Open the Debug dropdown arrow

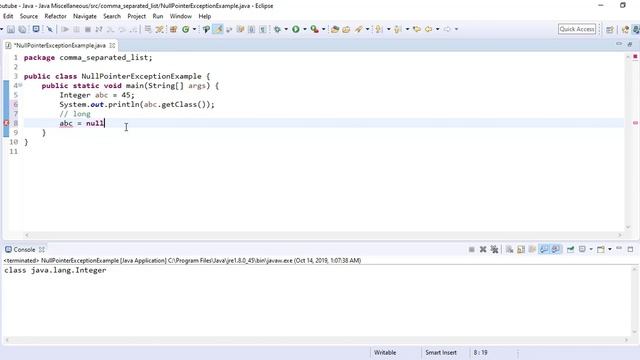pyautogui.click(x=286, y=29)
